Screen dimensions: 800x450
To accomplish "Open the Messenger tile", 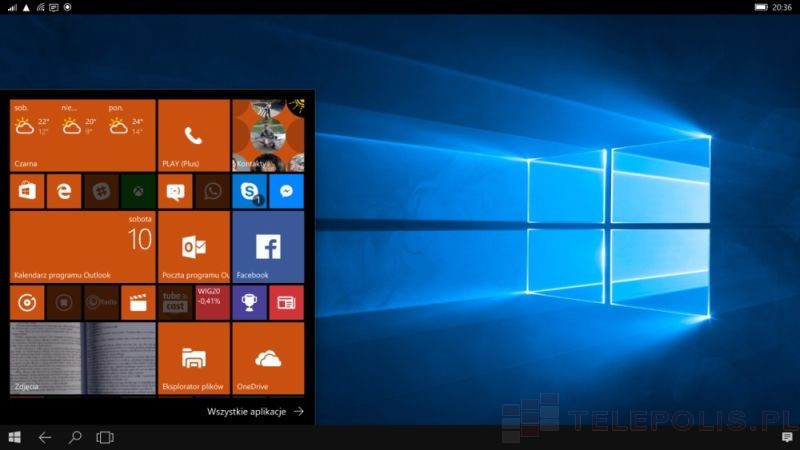I will [287, 191].
